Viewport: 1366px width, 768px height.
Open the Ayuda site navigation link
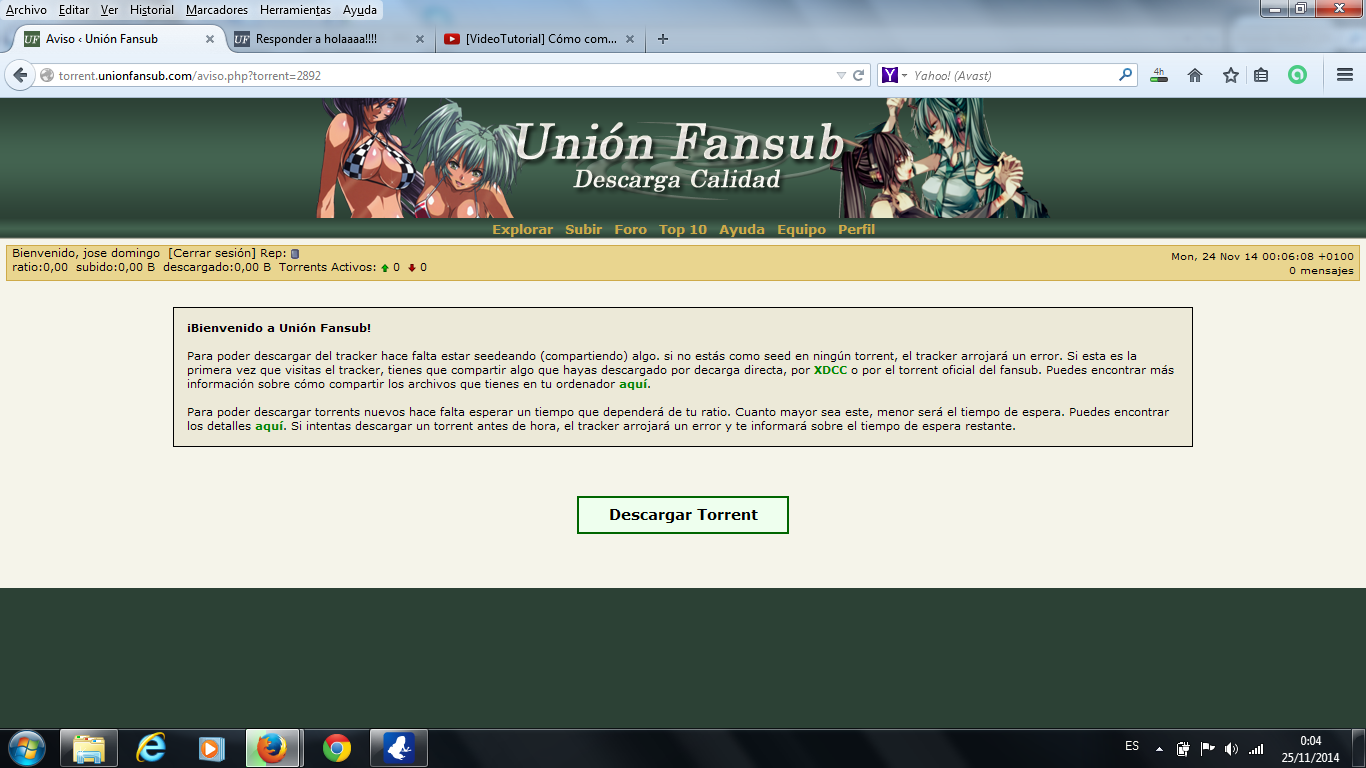coord(742,229)
